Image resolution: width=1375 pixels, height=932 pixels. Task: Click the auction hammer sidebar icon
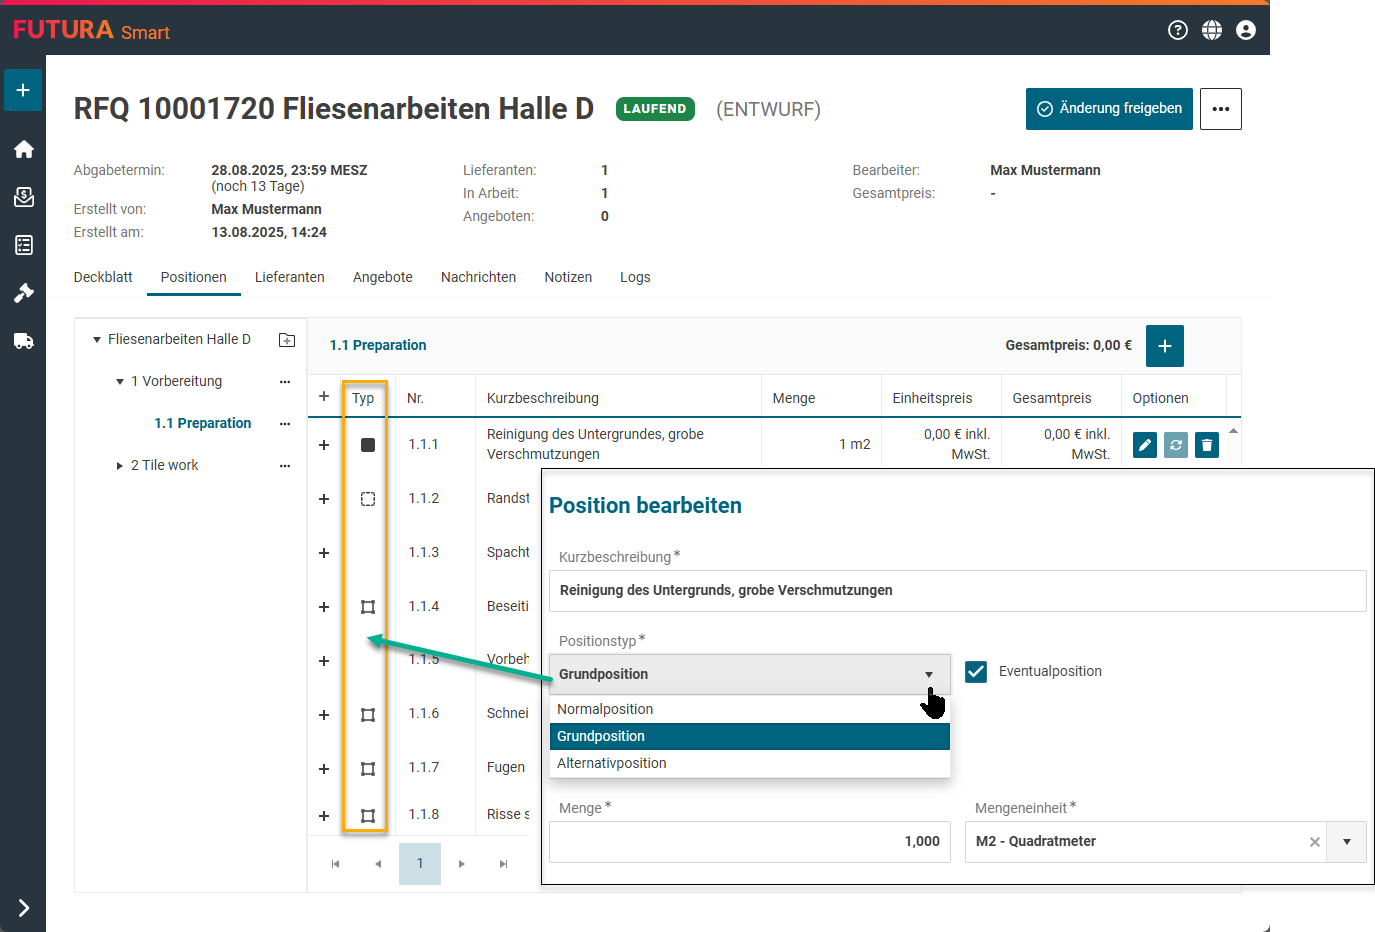24,293
